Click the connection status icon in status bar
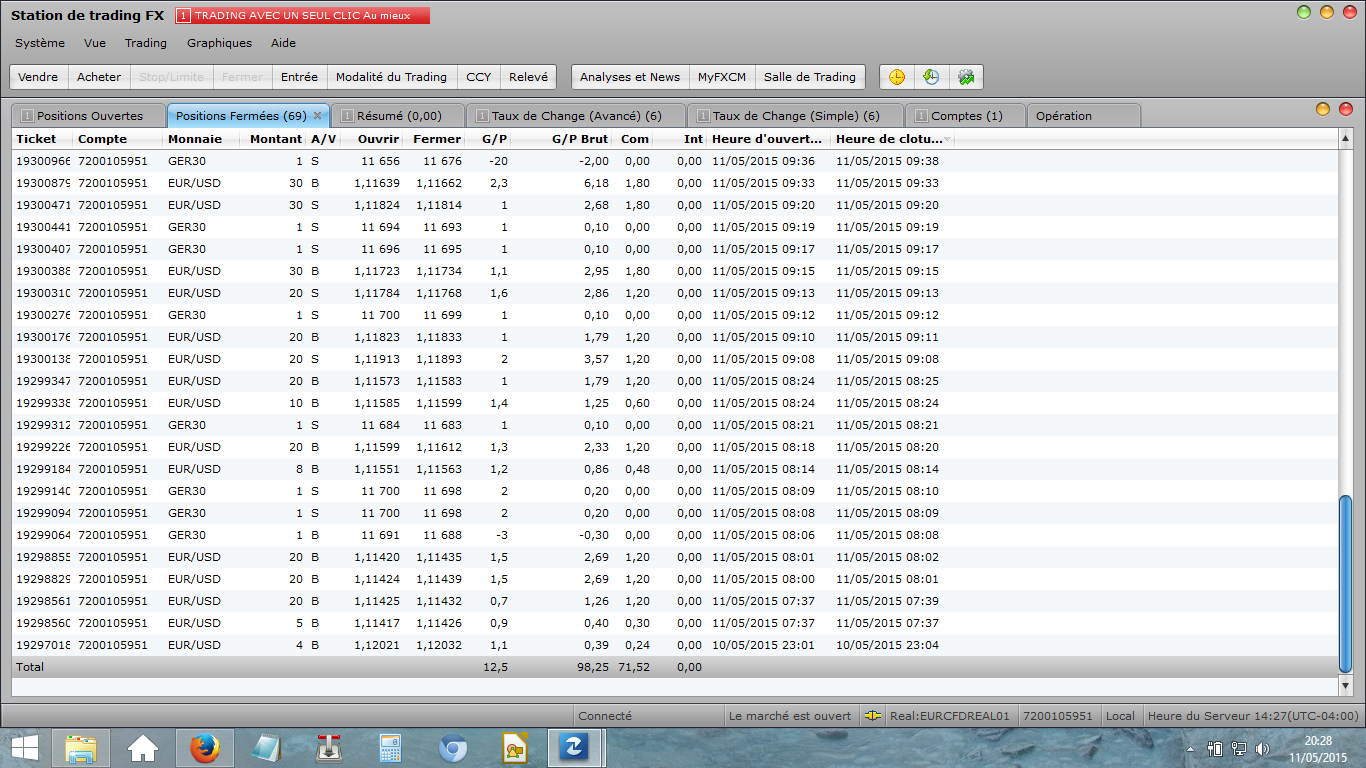1366x768 pixels. coord(873,716)
